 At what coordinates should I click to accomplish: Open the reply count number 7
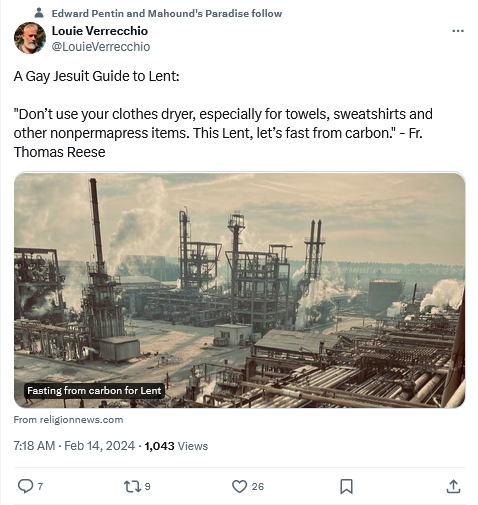[40, 487]
